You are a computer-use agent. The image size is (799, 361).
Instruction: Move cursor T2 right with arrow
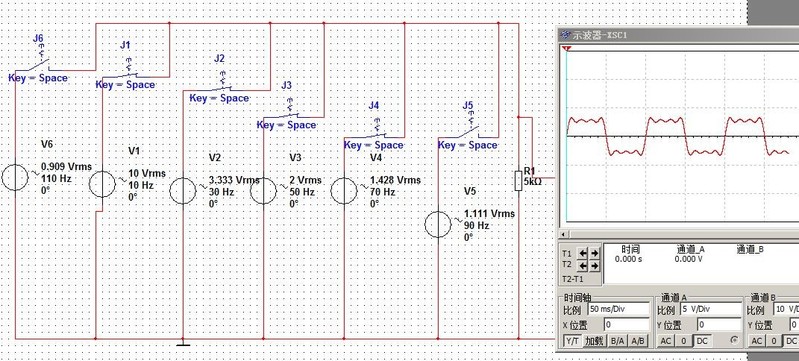tap(594, 265)
